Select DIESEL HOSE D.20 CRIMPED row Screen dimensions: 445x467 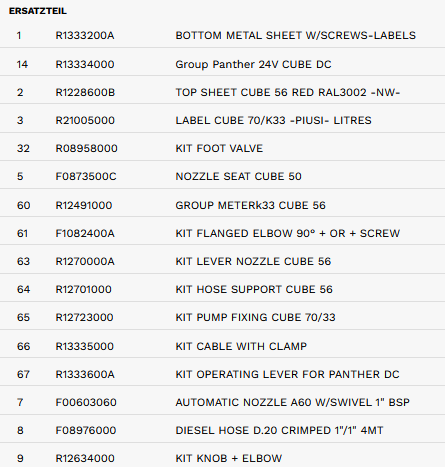click(x=222, y=430)
